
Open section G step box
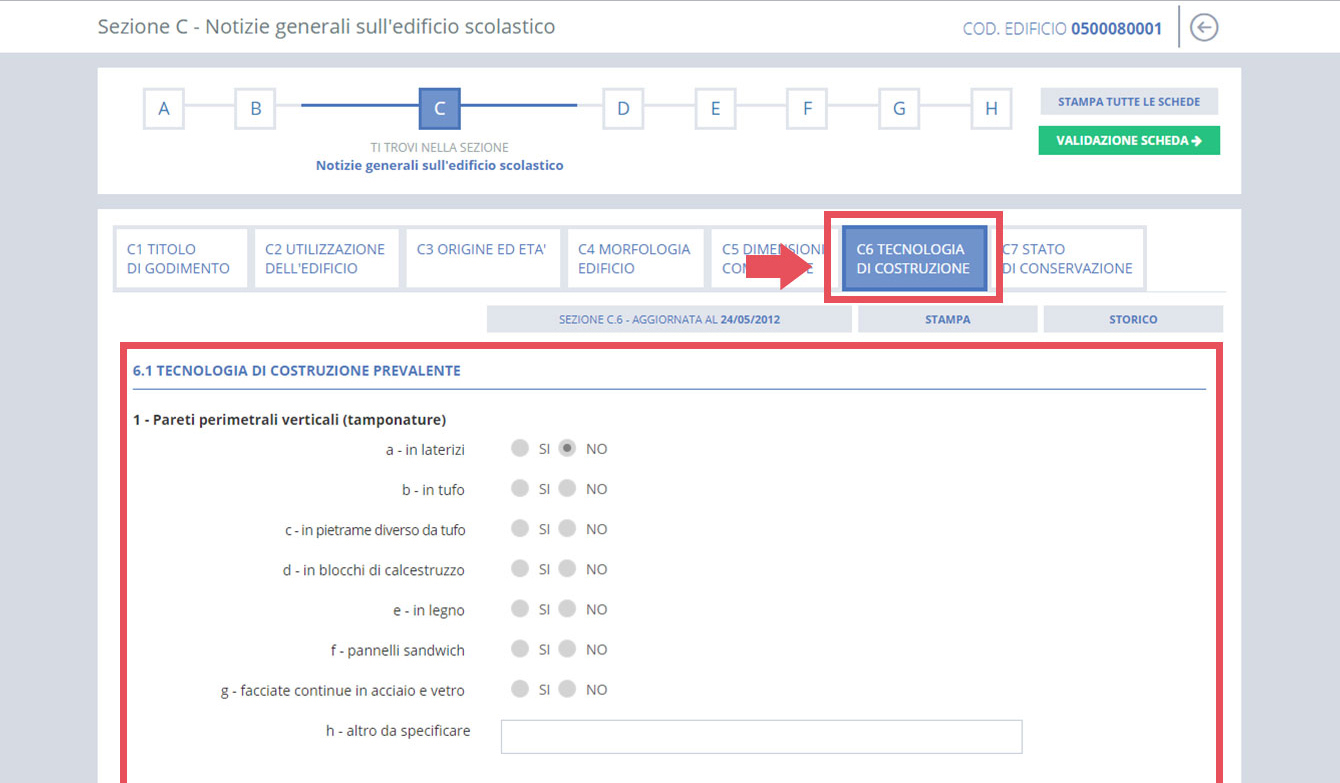click(x=899, y=109)
